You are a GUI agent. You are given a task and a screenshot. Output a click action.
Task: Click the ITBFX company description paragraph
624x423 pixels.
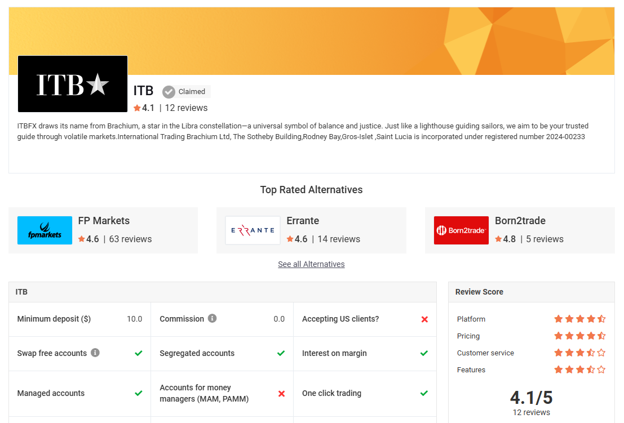(303, 131)
